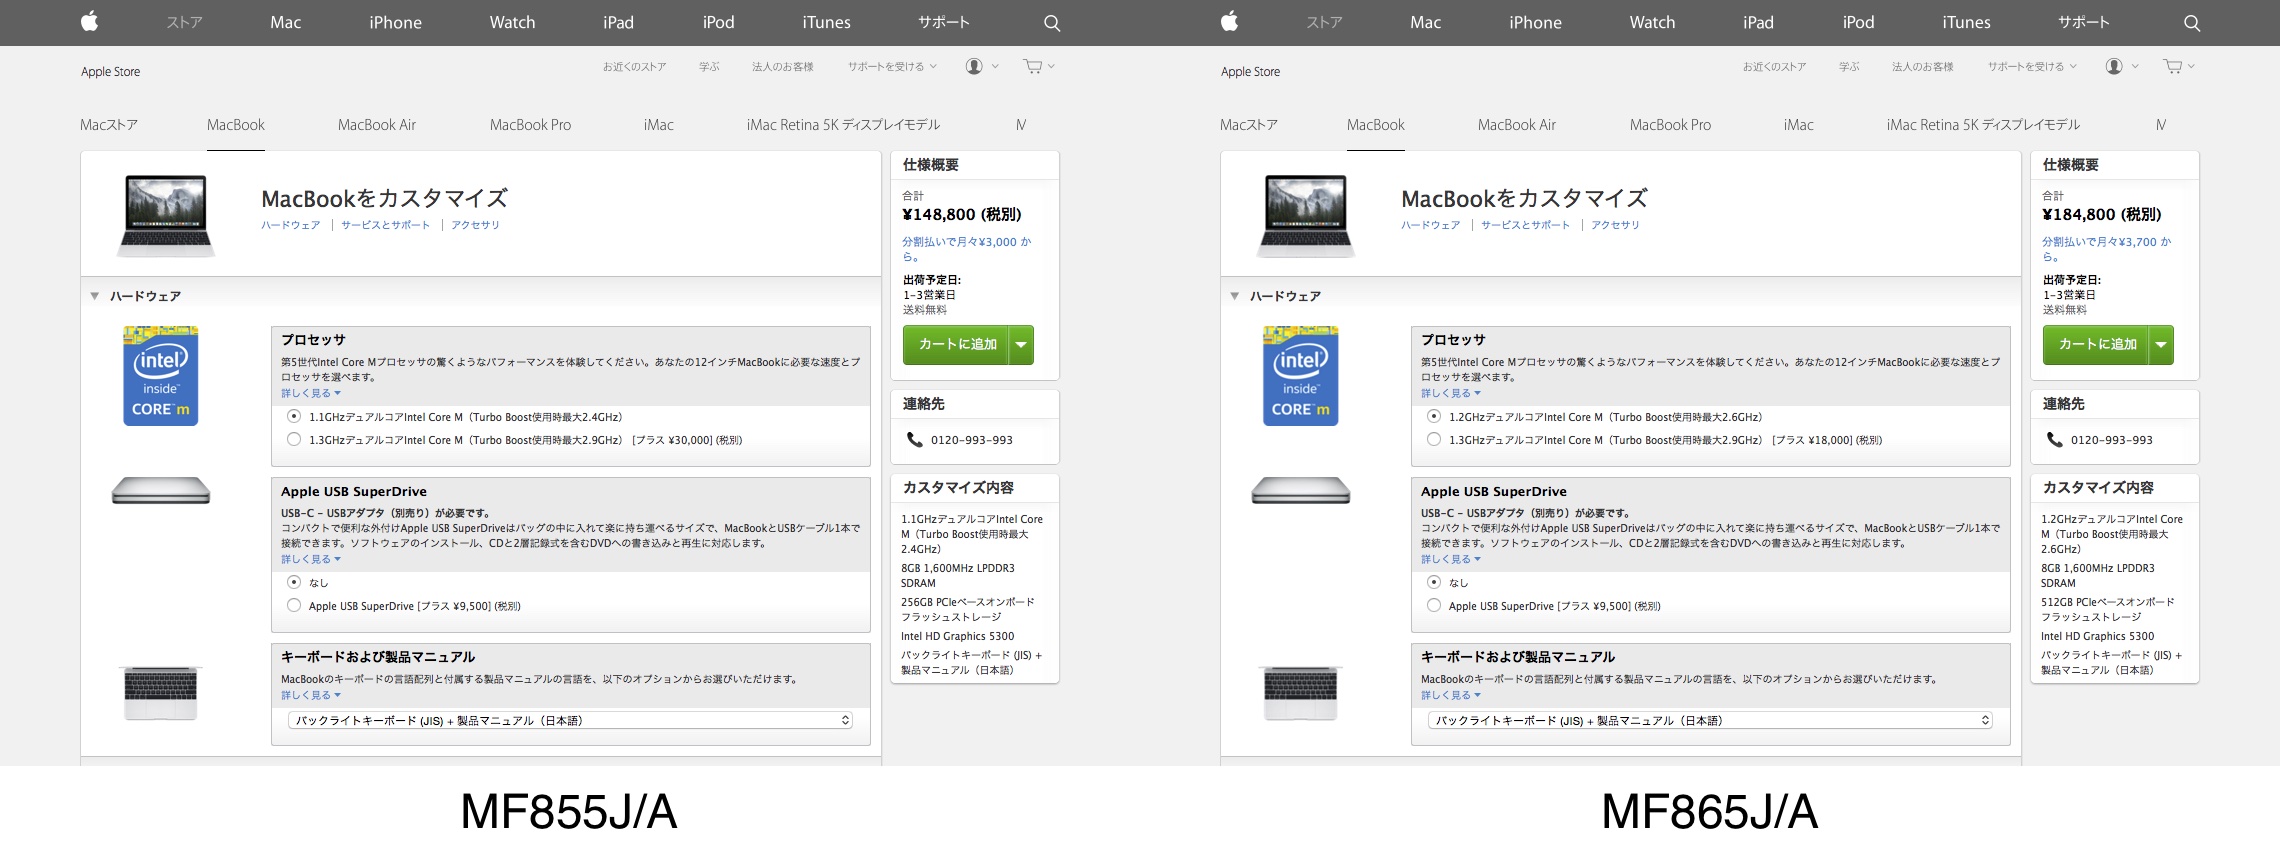Viewport: 2280px width, 860px height.
Task: Choose なし for SuperDrive on the MF855J/A page
Action: click(294, 582)
